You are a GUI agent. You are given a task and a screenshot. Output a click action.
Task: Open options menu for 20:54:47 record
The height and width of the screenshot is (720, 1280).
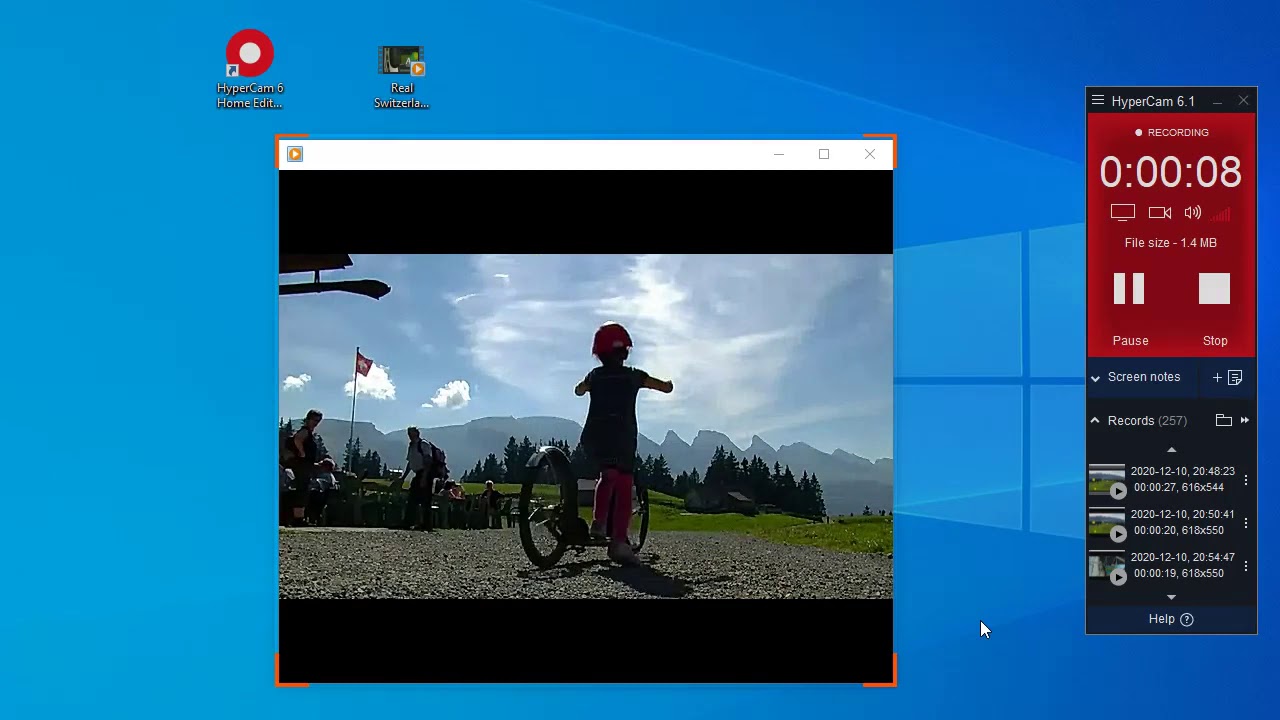[1246, 566]
